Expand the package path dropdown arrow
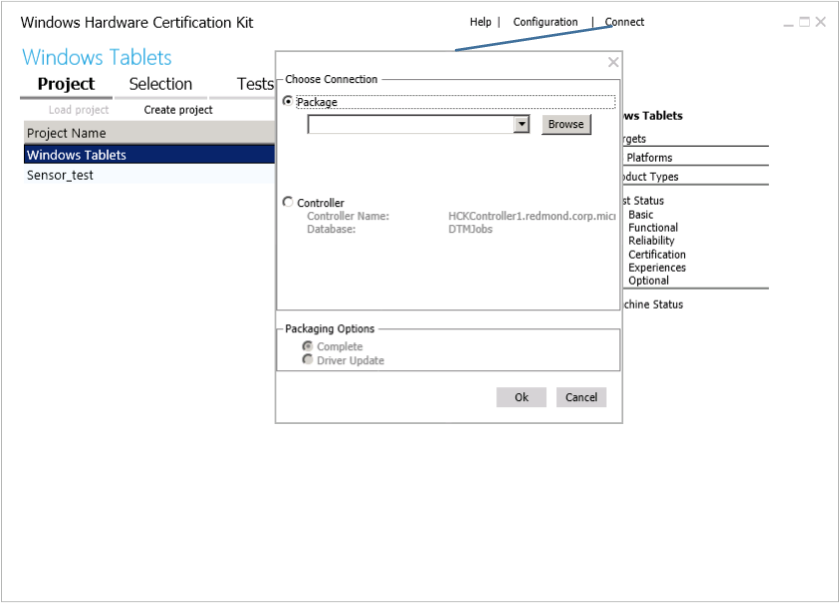Screen dimensions: 840x603 [521, 124]
